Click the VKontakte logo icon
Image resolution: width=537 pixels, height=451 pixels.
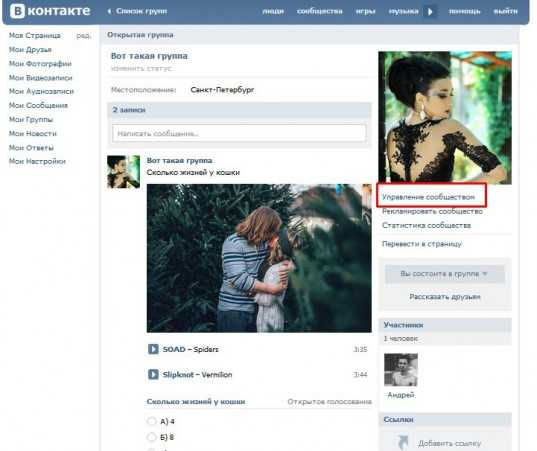(17, 11)
